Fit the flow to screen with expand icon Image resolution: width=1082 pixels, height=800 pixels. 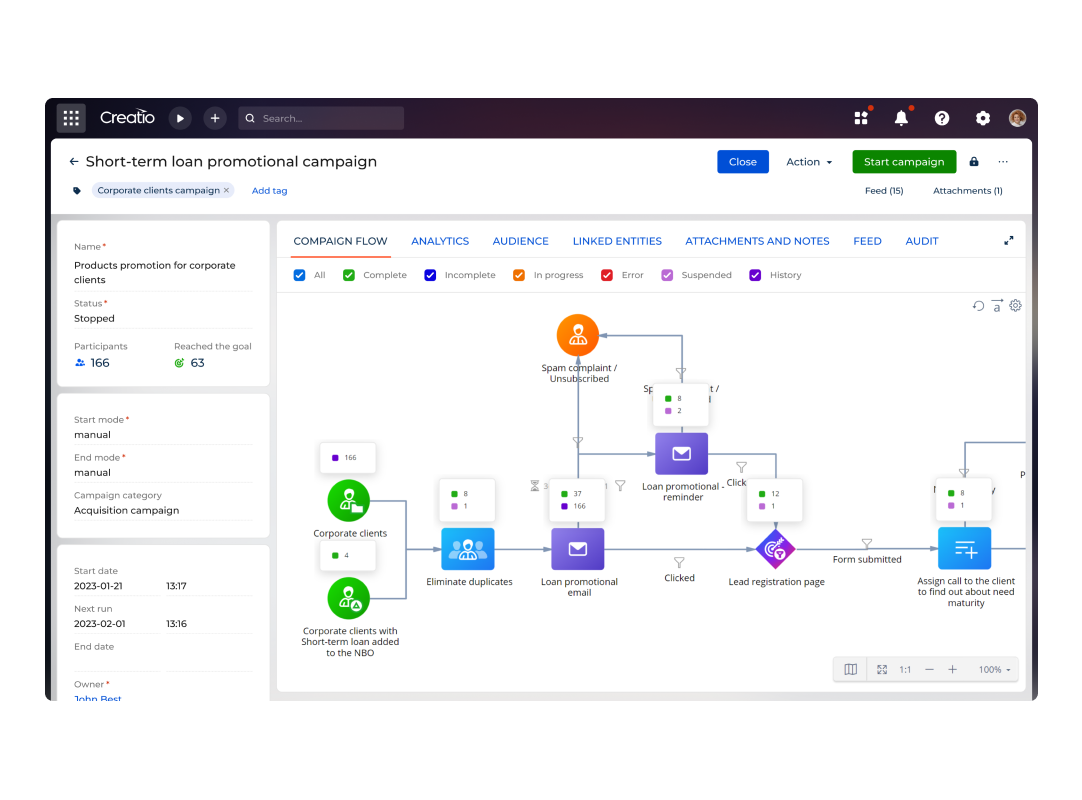(x=881, y=669)
